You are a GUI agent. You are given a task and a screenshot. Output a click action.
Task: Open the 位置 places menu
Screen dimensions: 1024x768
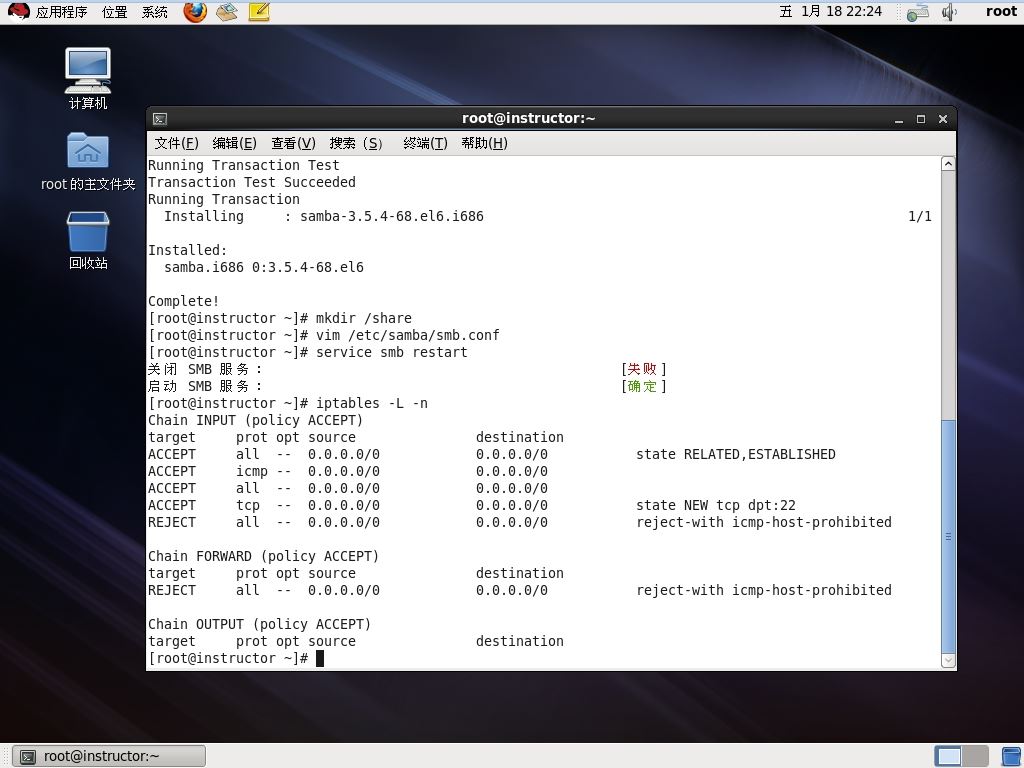coord(115,12)
